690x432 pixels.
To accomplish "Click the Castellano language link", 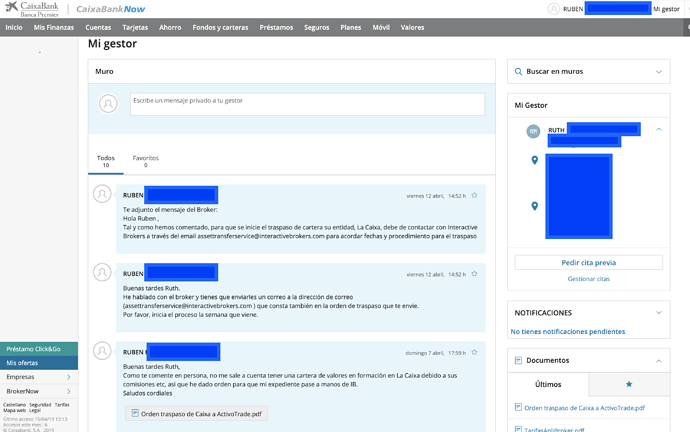I will 15,405.
